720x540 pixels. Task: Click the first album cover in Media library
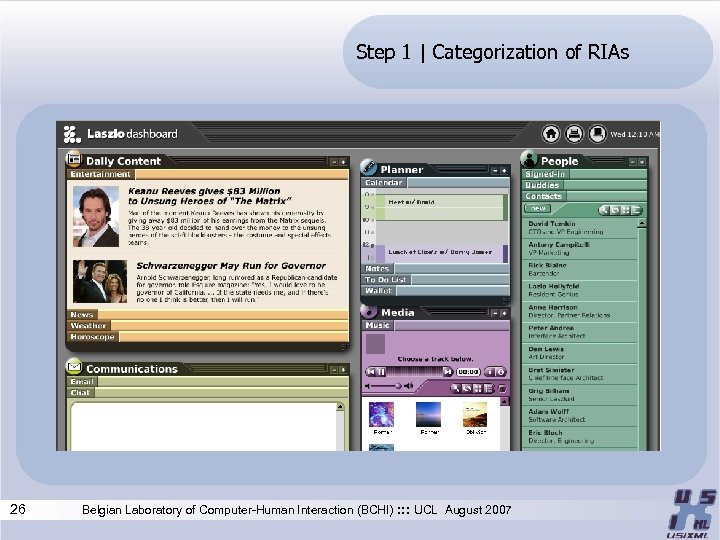(381, 415)
